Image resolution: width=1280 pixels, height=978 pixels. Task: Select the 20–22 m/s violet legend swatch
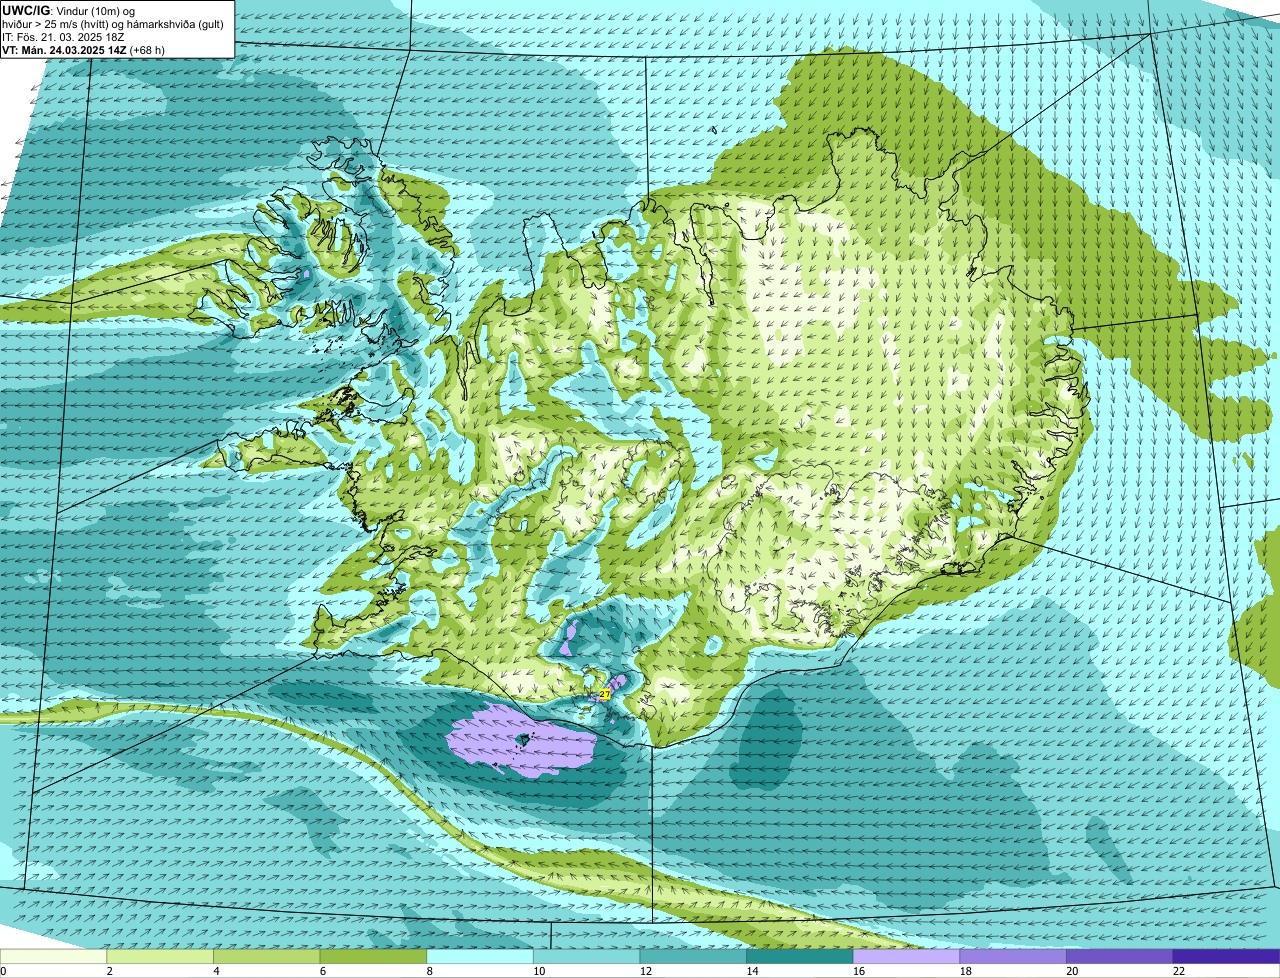coord(1120,956)
